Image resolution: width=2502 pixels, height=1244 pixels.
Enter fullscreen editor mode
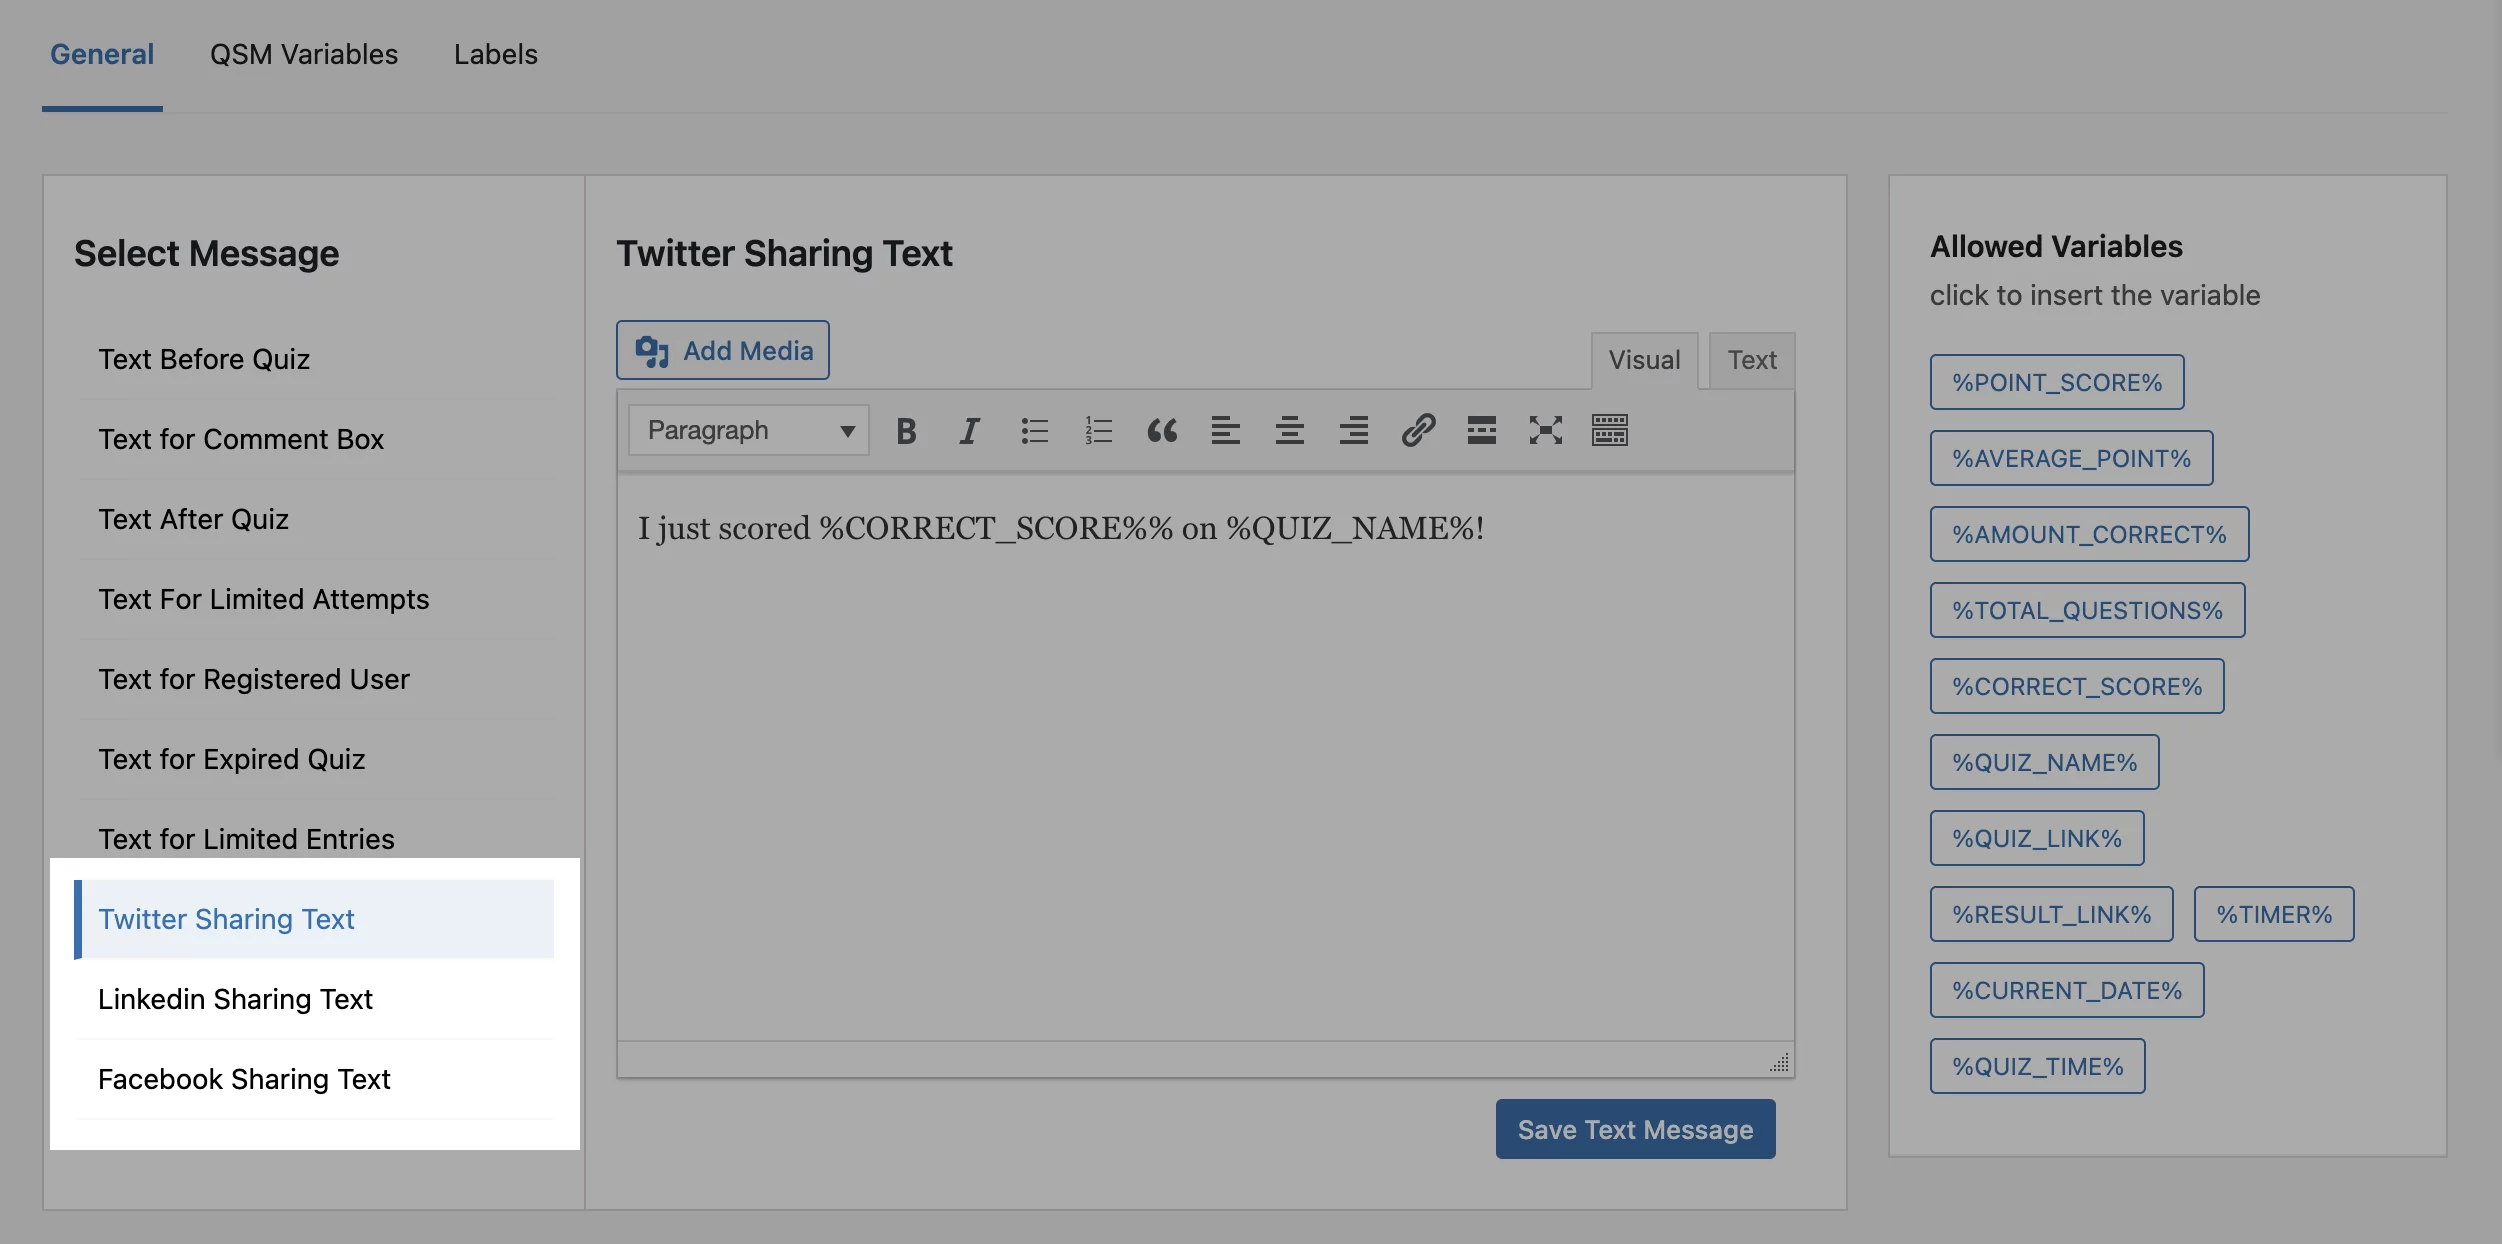[x=1545, y=431]
